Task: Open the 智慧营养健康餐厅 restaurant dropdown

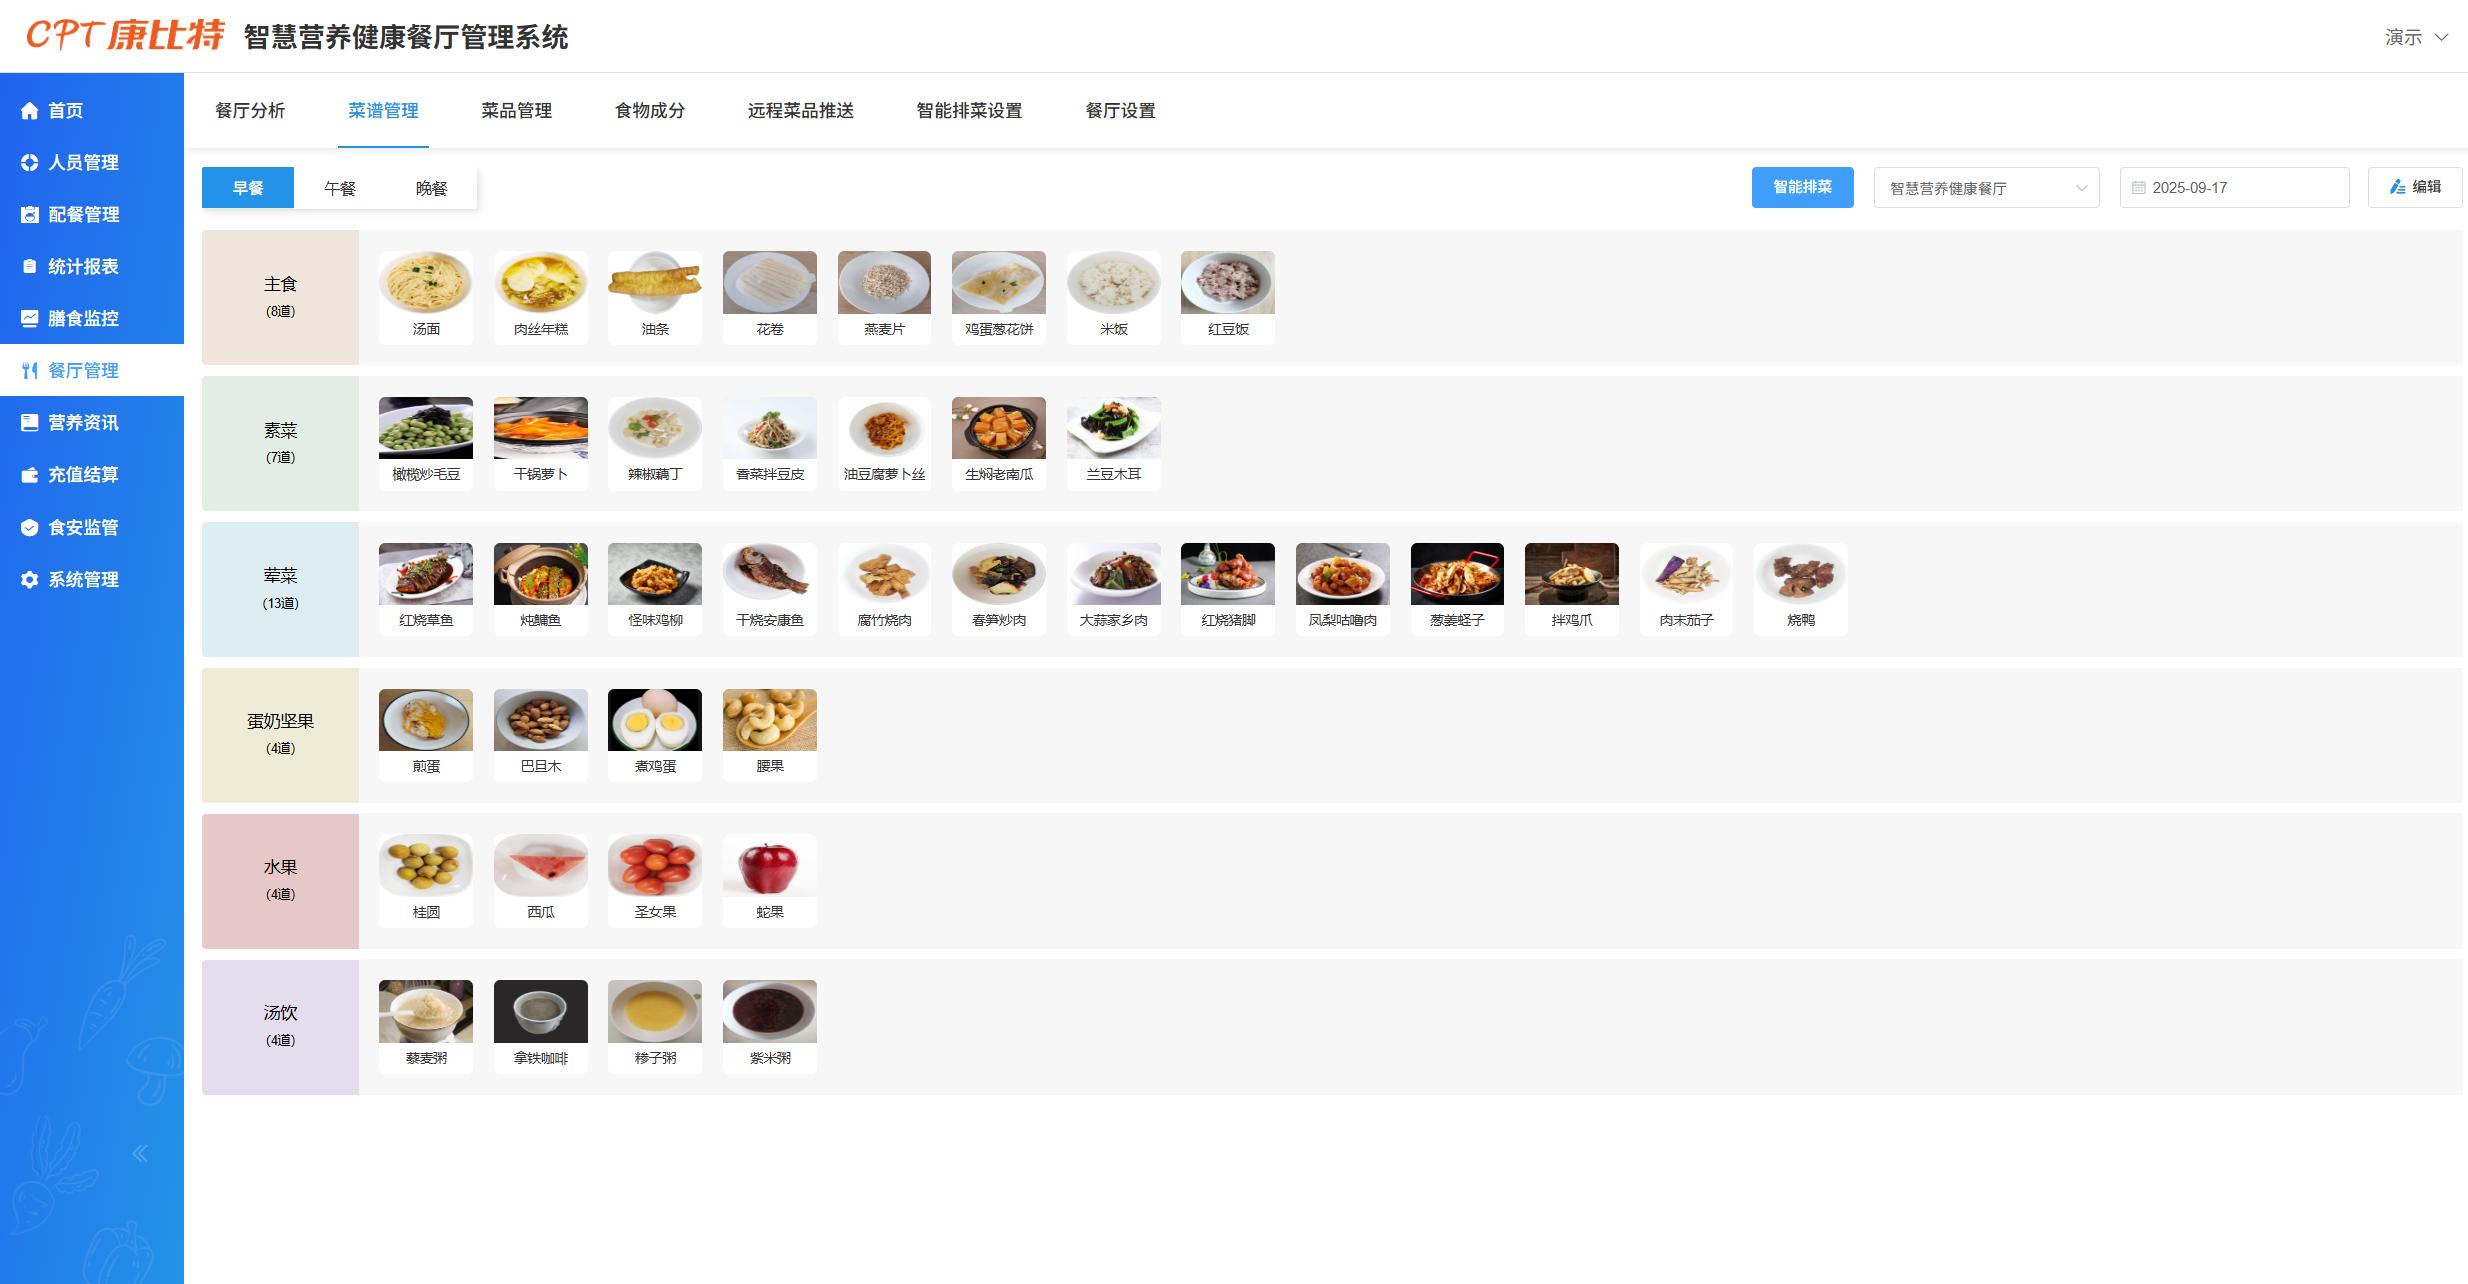Action: coord(1987,188)
